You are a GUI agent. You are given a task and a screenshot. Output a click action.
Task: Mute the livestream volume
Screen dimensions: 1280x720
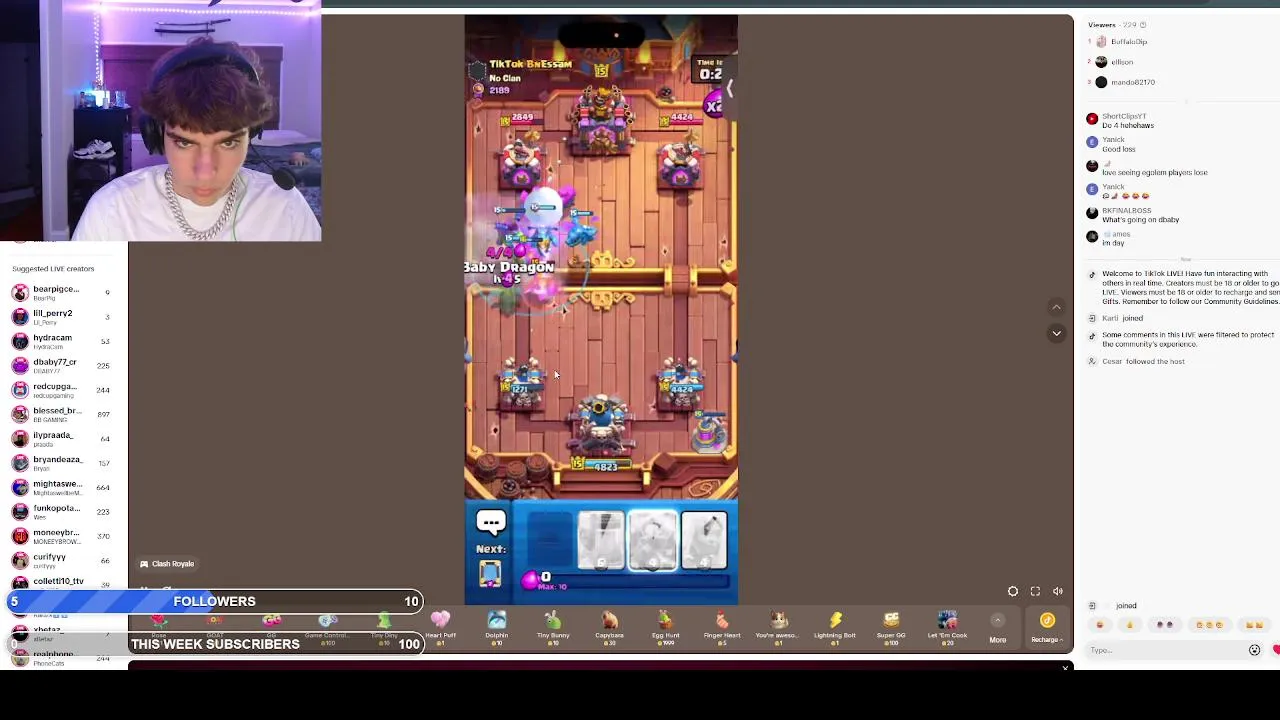(1058, 592)
